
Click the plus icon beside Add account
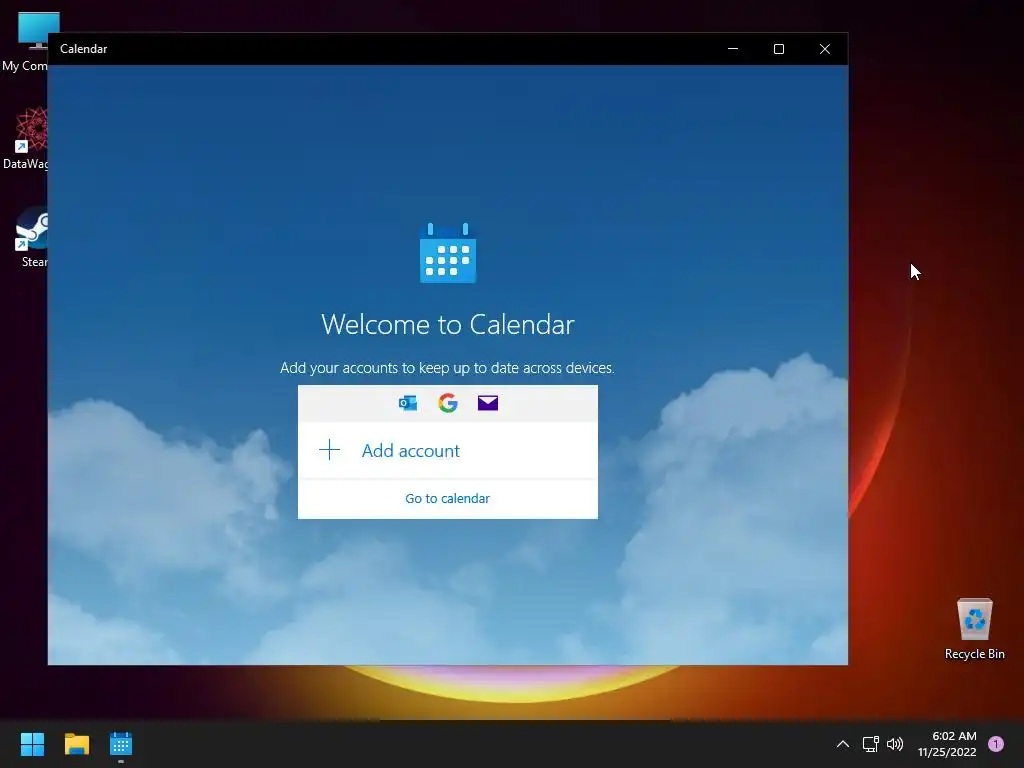tap(330, 450)
